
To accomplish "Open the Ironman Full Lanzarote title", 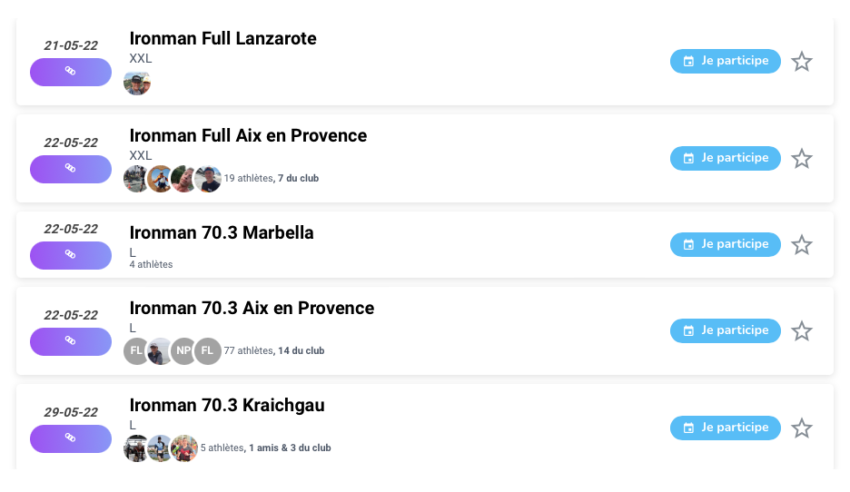I will tap(223, 39).
